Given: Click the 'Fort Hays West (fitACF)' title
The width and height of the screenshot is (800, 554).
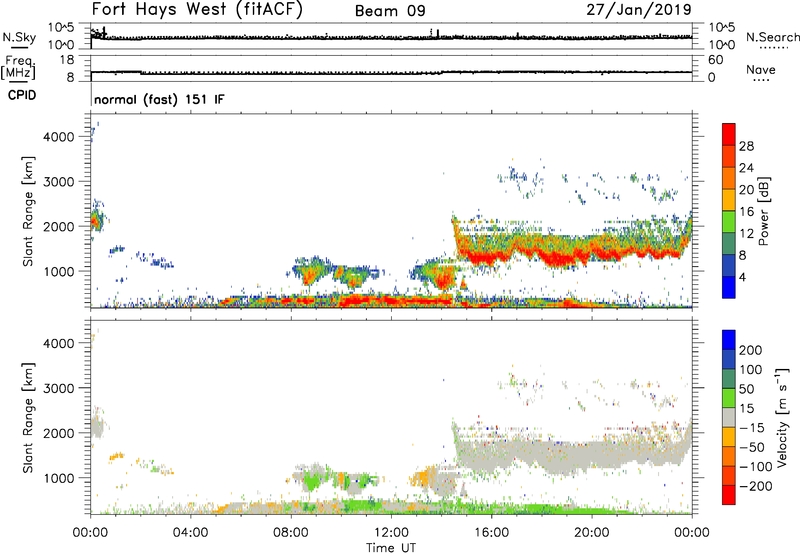Looking at the screenshot, I should [197, 10].
